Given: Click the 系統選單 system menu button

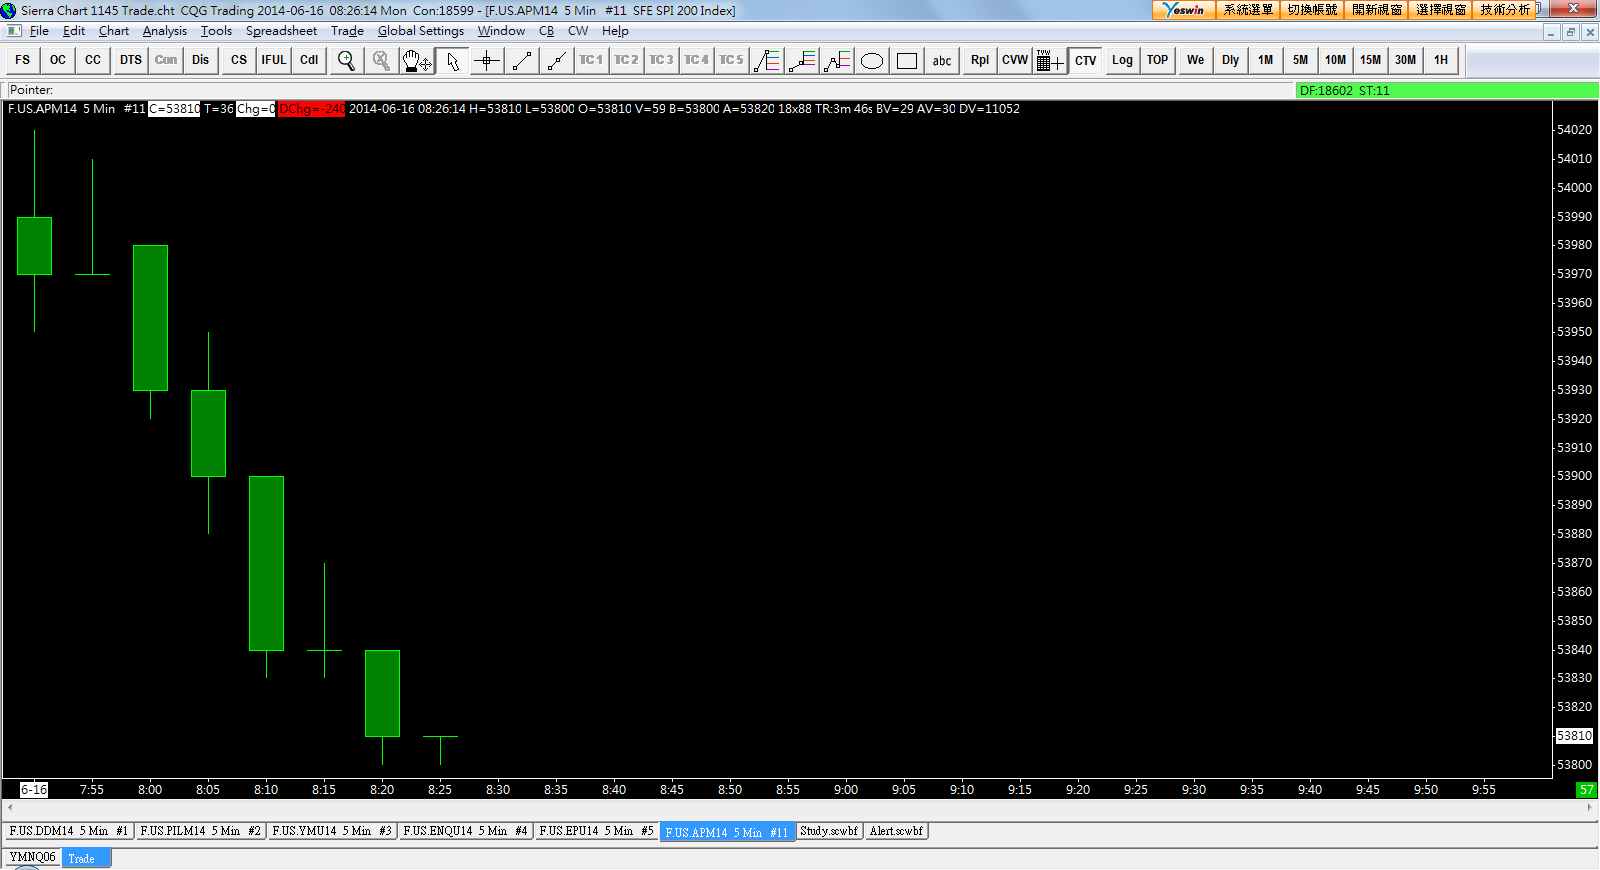Looking at the screenshot, I should [1248, 10].
